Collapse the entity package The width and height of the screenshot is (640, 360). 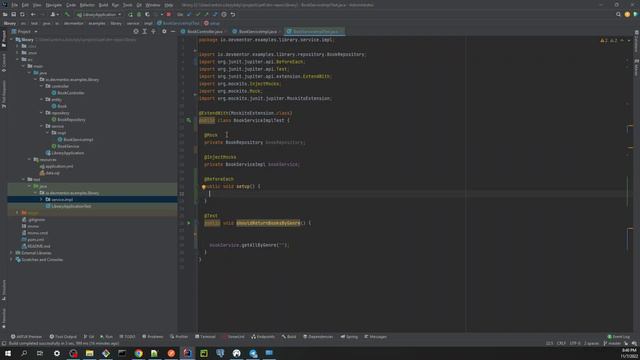tap(42, 100)
